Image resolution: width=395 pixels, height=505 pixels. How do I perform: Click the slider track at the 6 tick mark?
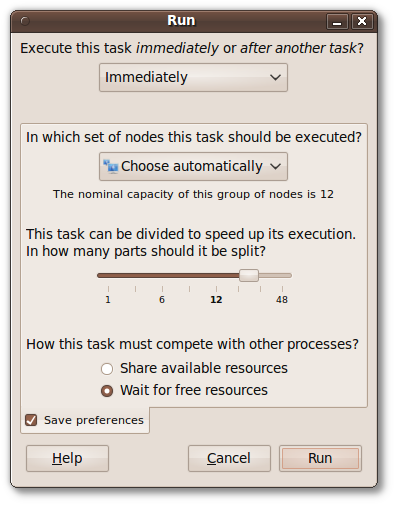(162, 276)
